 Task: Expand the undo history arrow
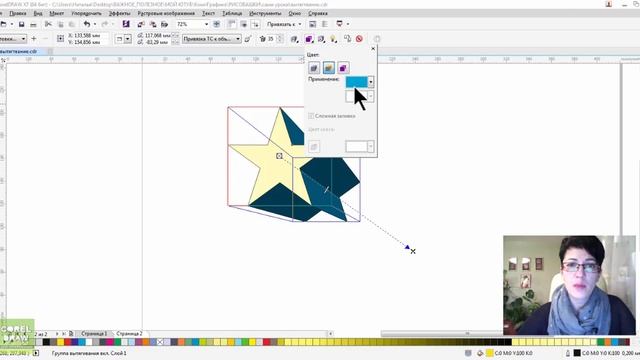95,24
